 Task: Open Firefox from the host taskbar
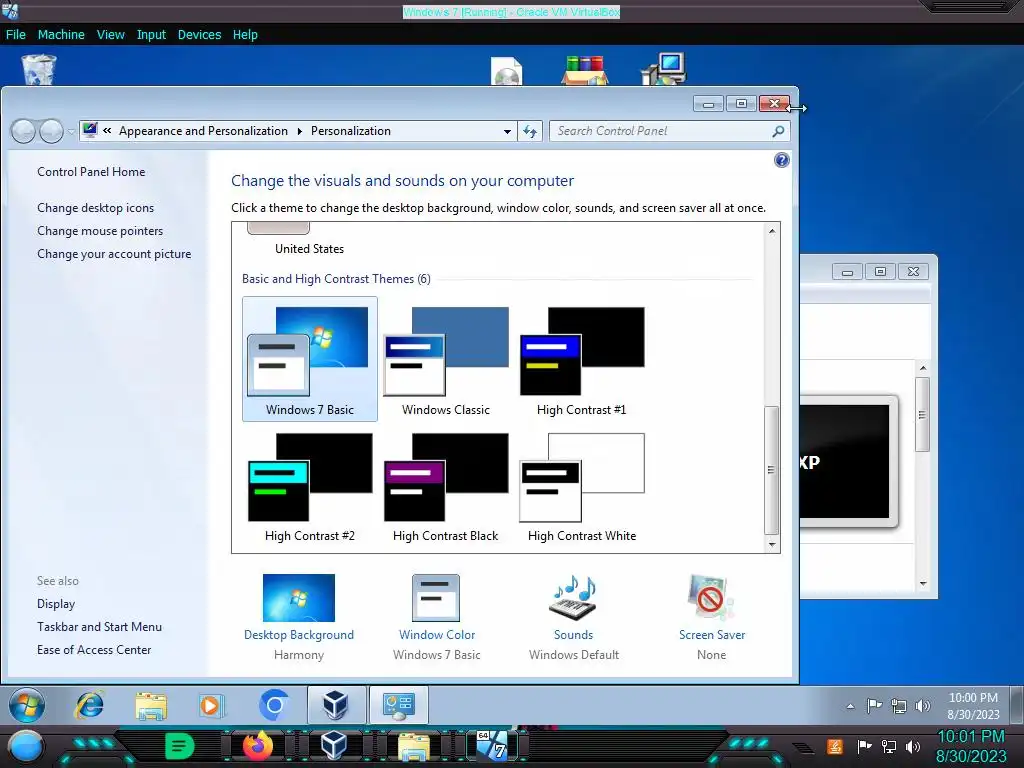tap(257, 746)
